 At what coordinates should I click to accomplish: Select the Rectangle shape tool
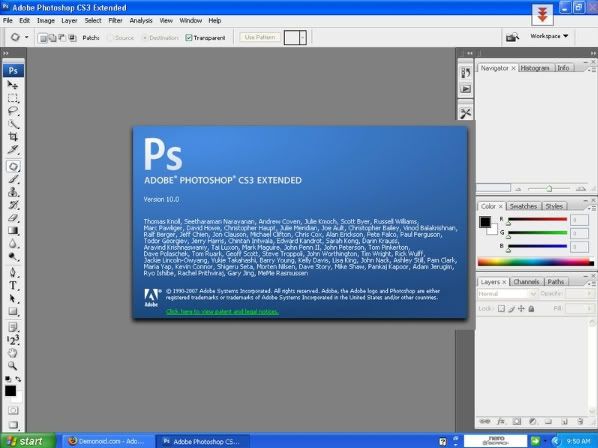click(13, 311)
